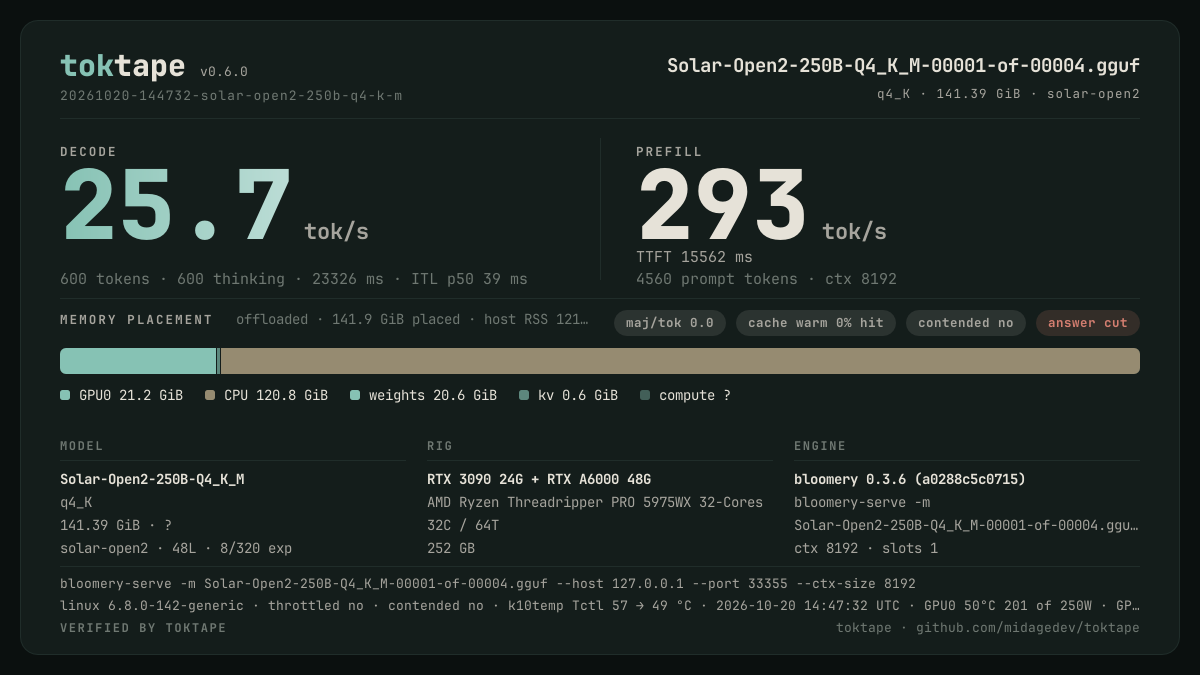Click 'q4_K · 141.39 GiB · solar-open2' subtitle
1200x675 pixels.
[x=1008, y=94]
